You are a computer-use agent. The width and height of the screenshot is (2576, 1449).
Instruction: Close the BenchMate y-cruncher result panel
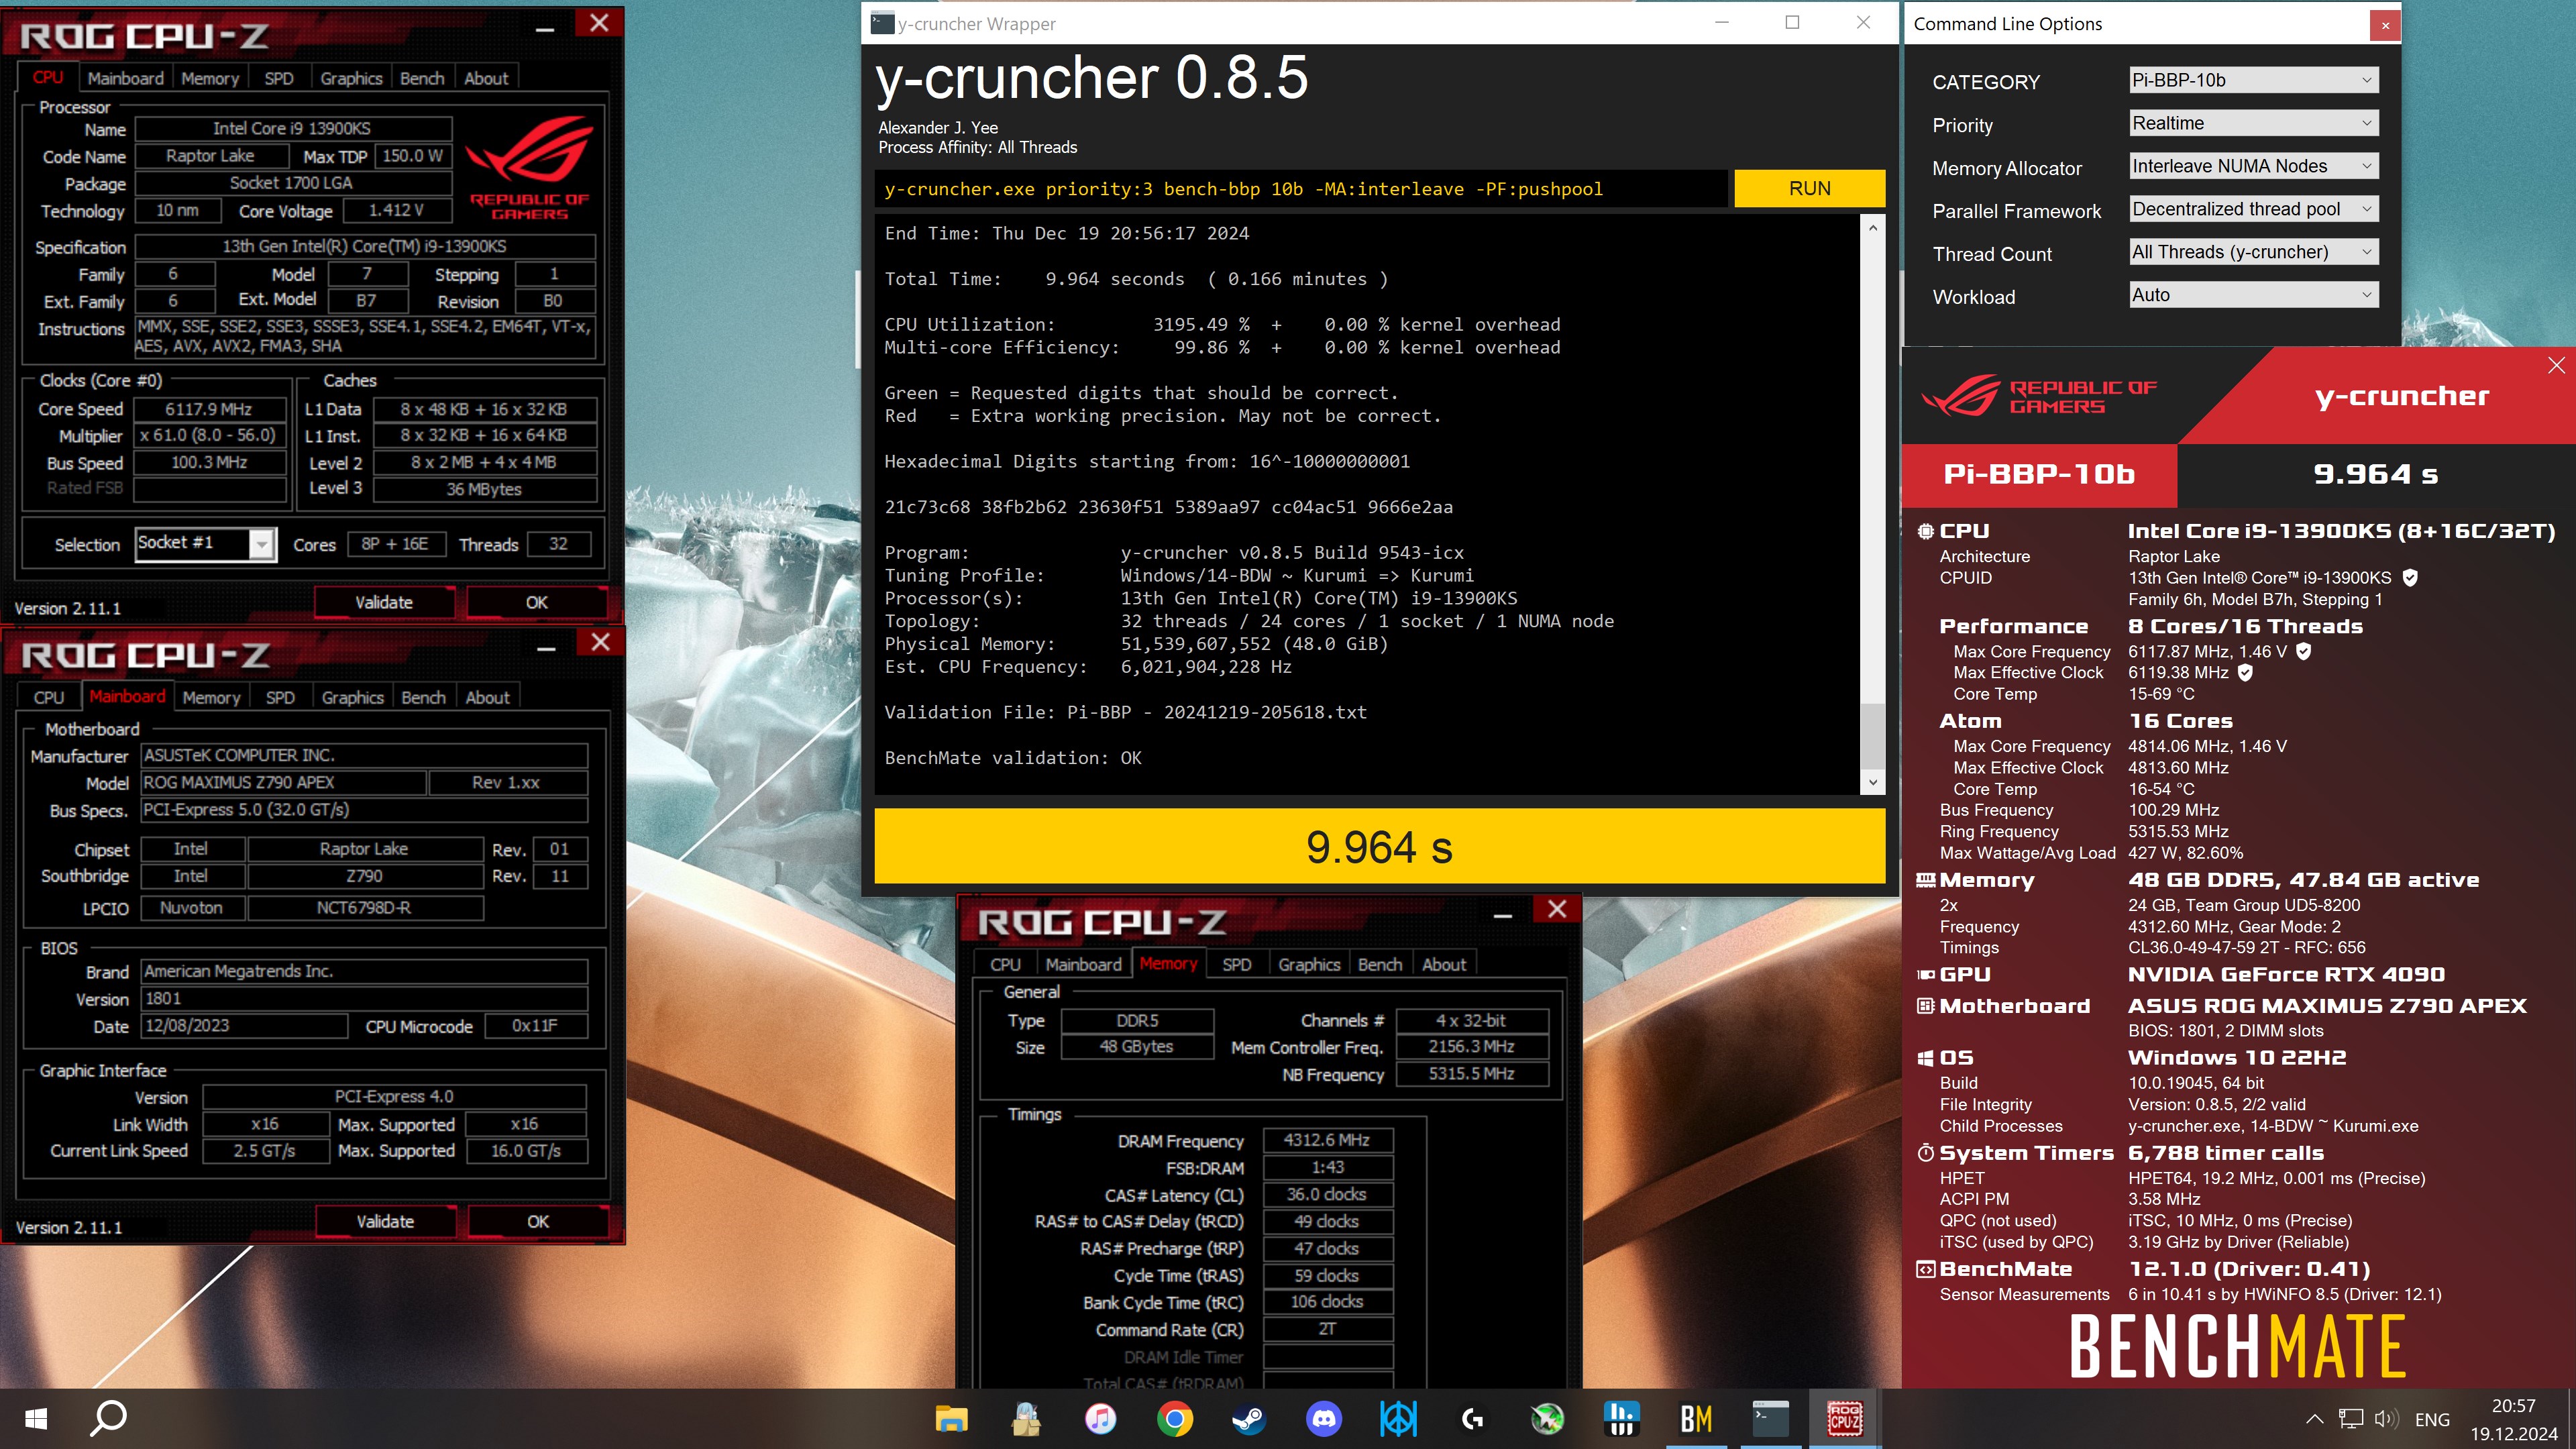pos(2557,366)
